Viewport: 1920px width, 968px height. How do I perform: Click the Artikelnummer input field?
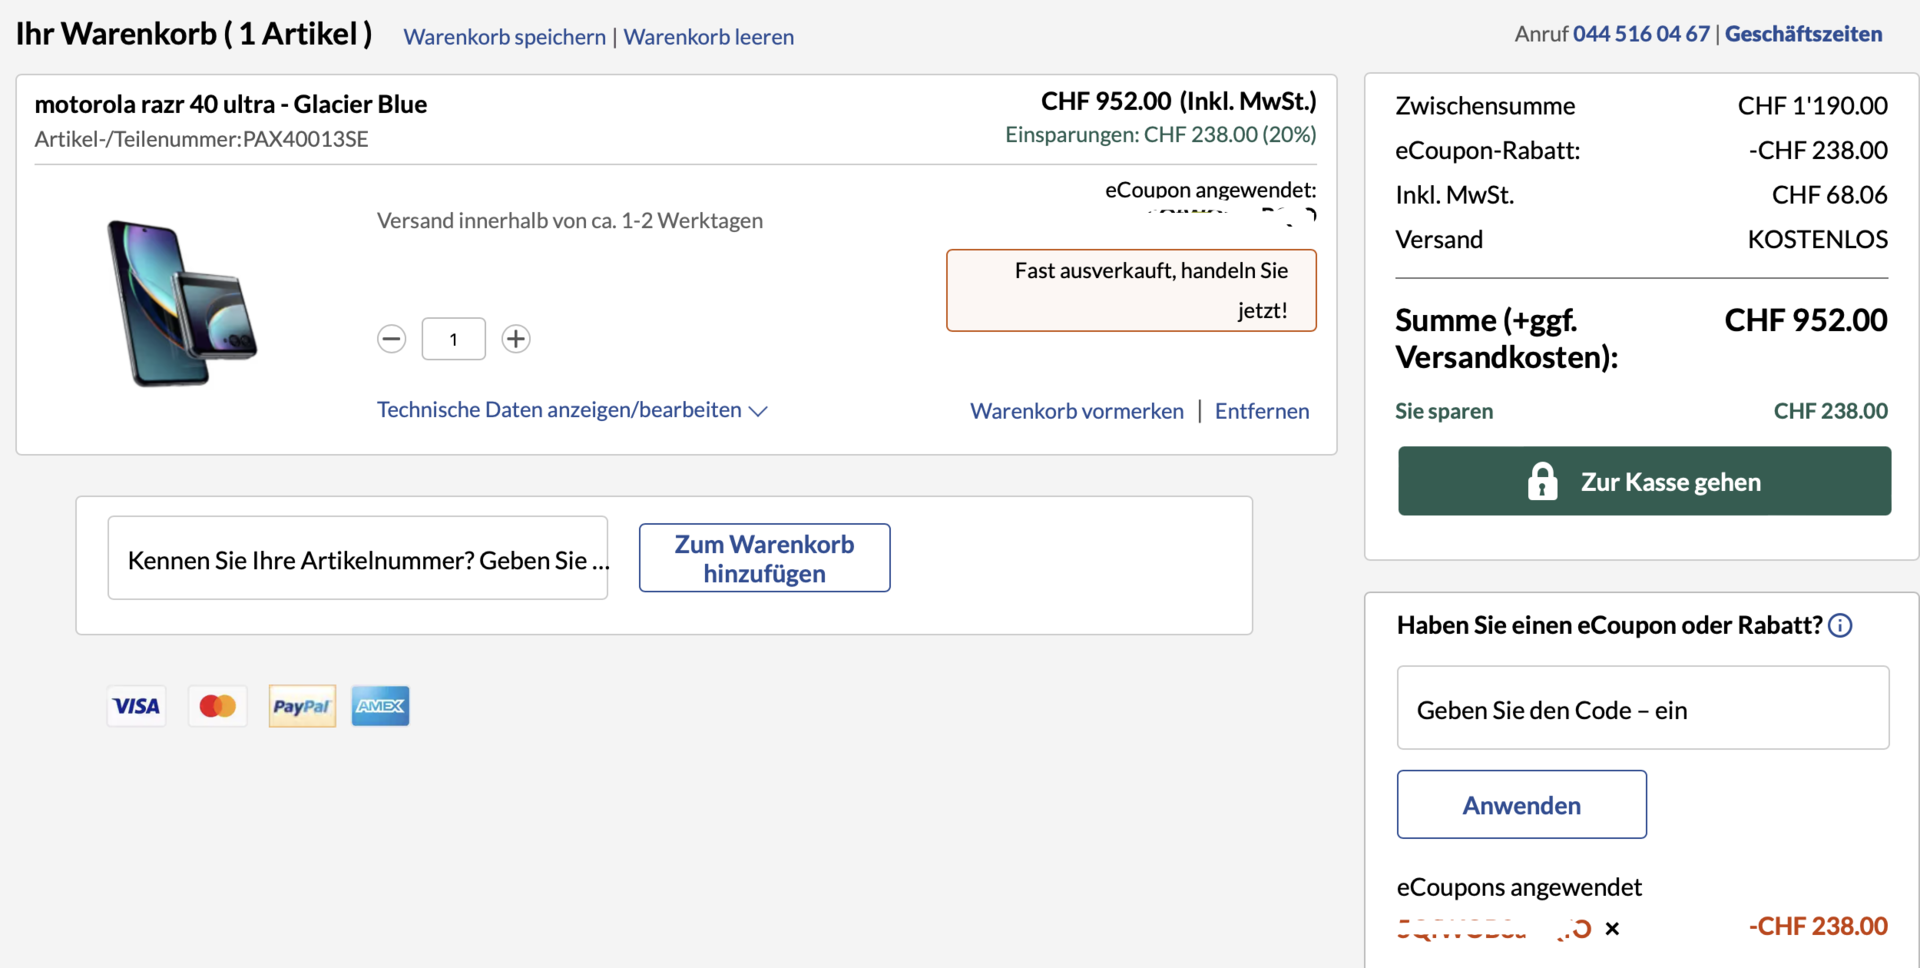pyautogui.click(x=357, y=558)
